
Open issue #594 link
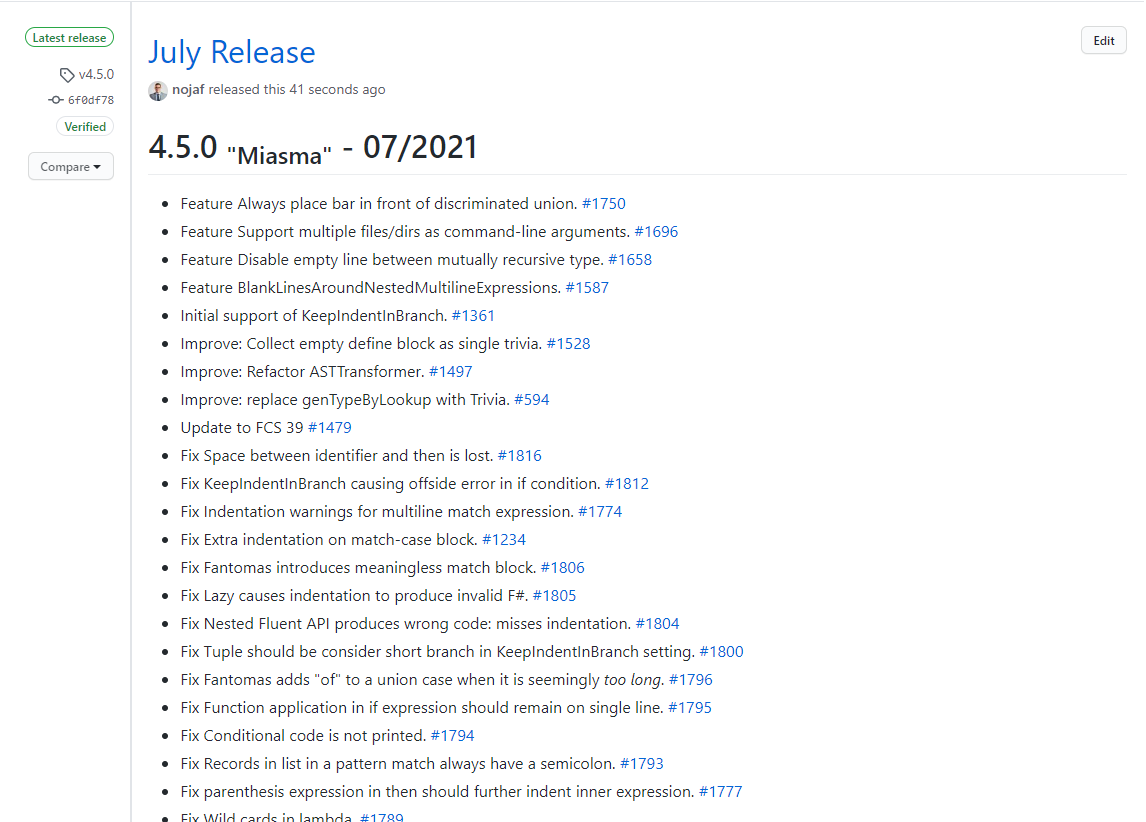click(531, 400)
